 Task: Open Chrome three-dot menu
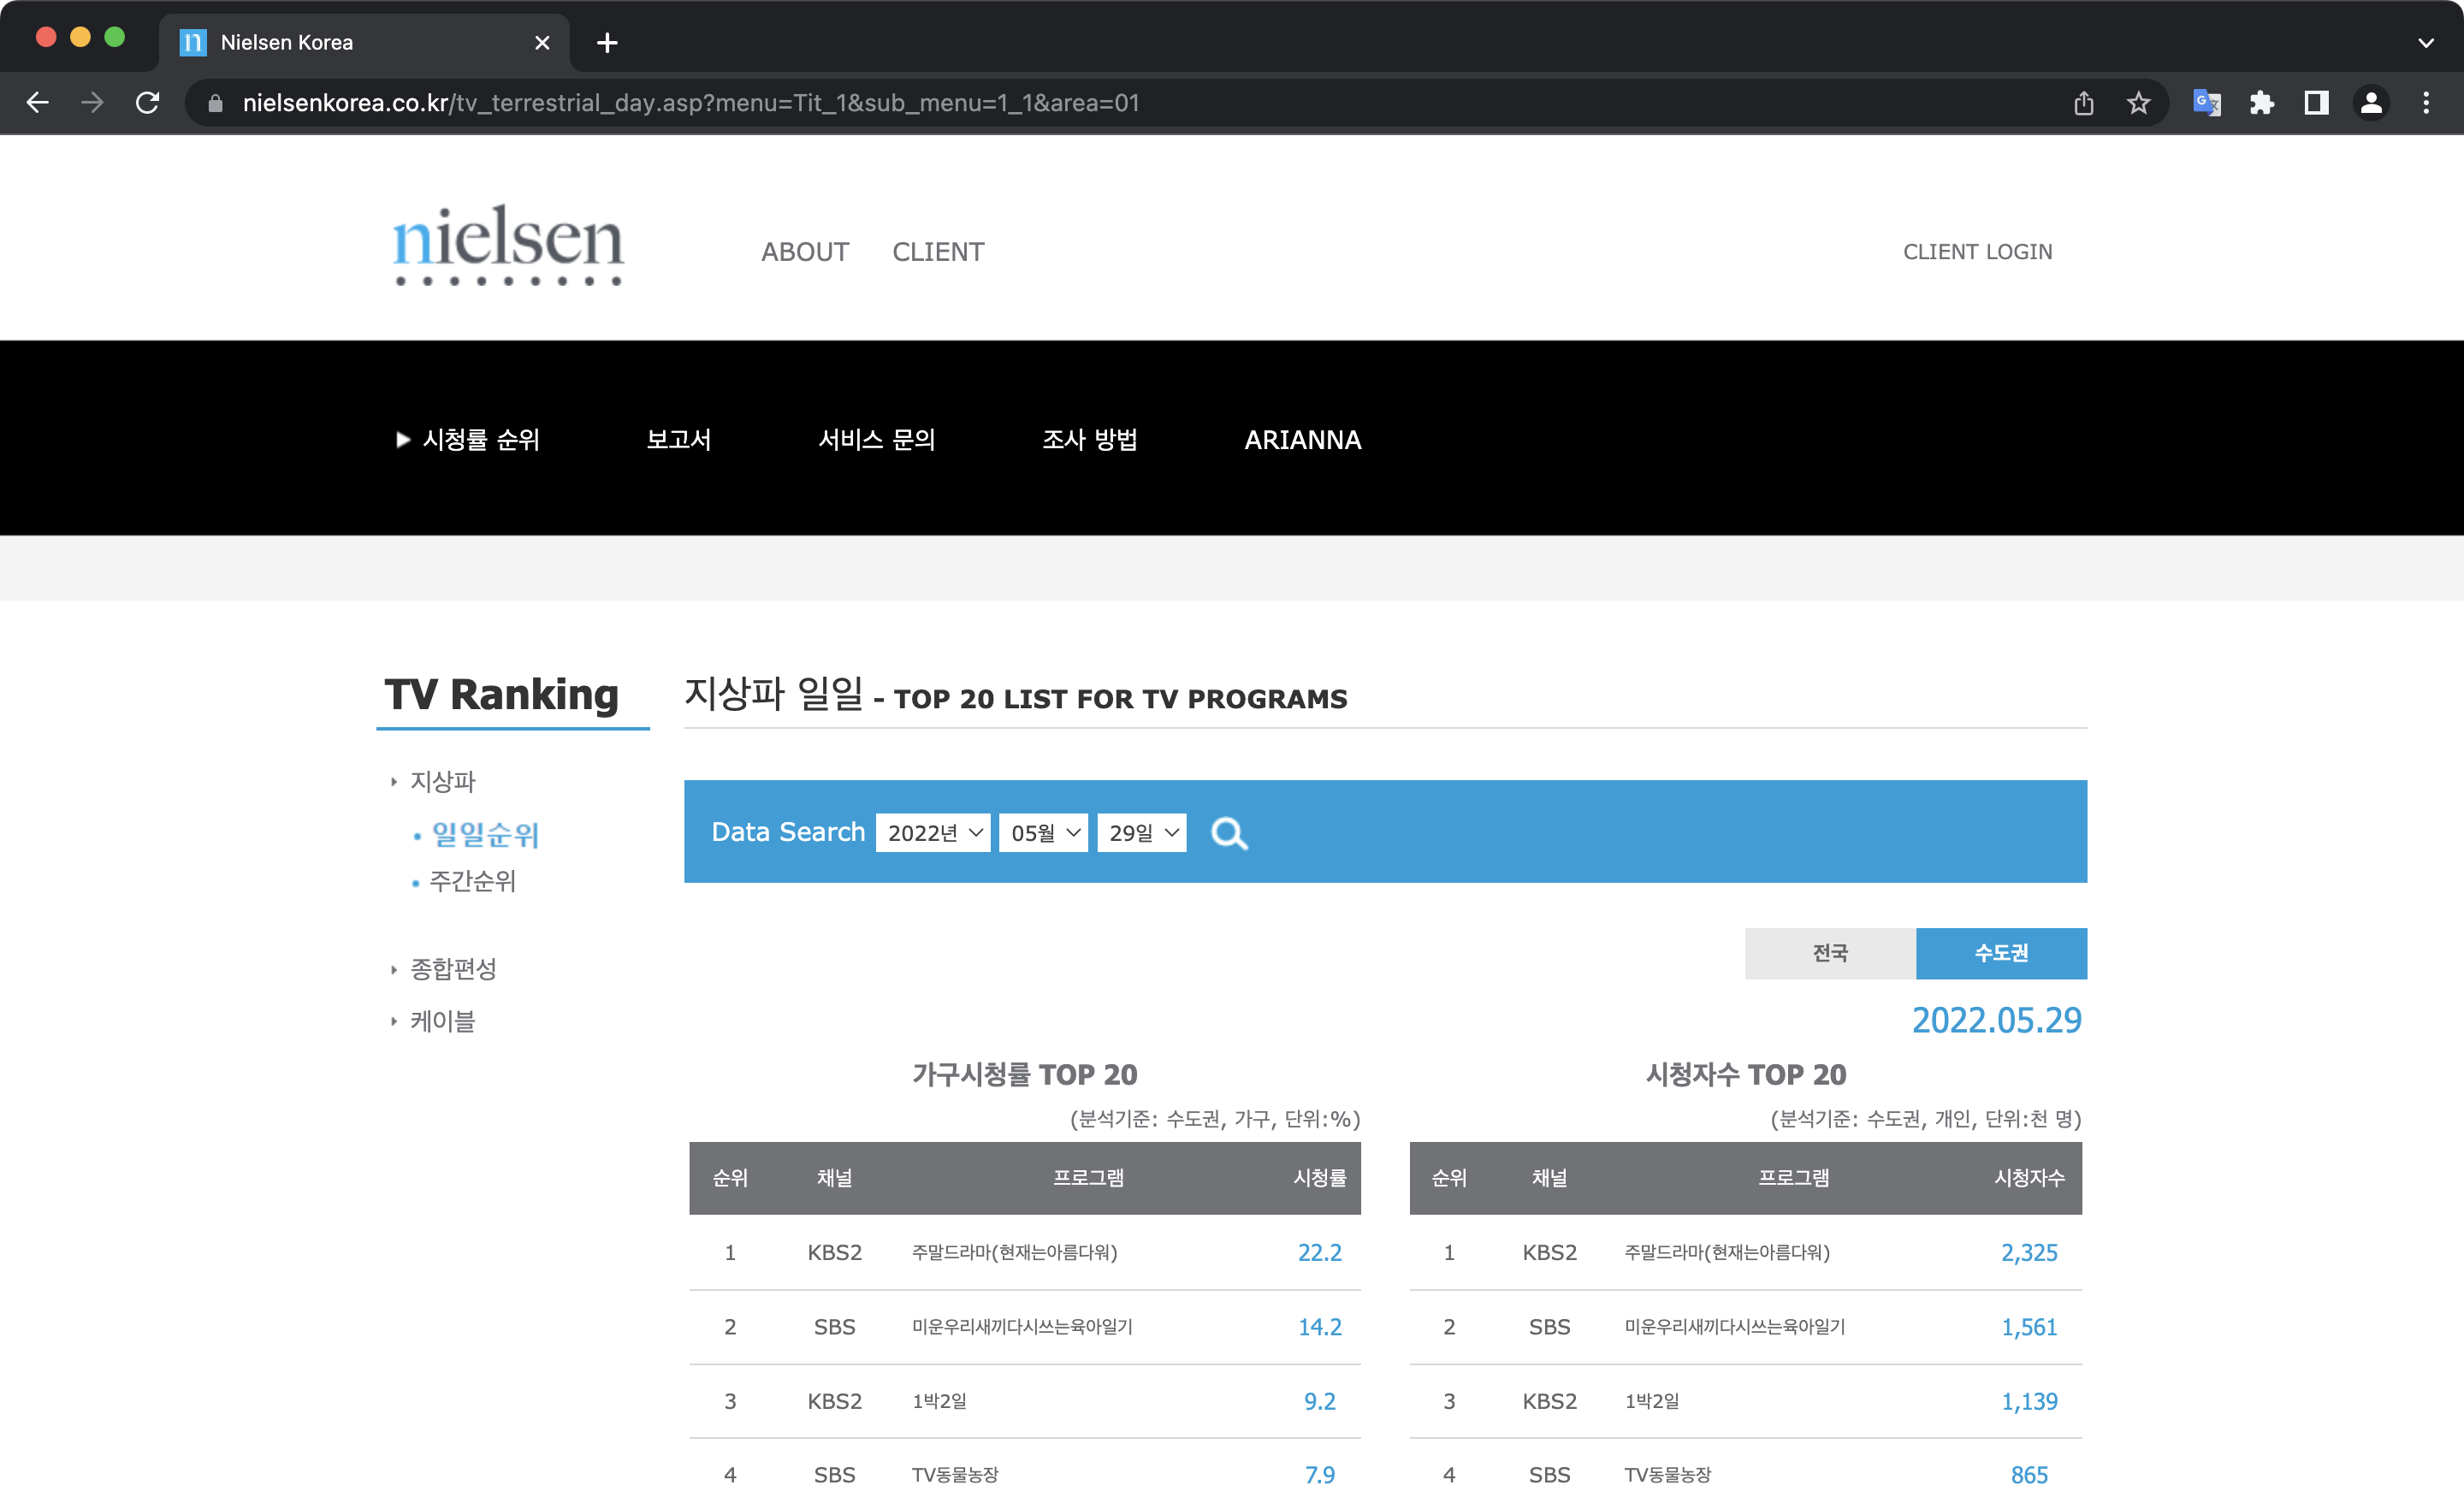click(2426, 103)
